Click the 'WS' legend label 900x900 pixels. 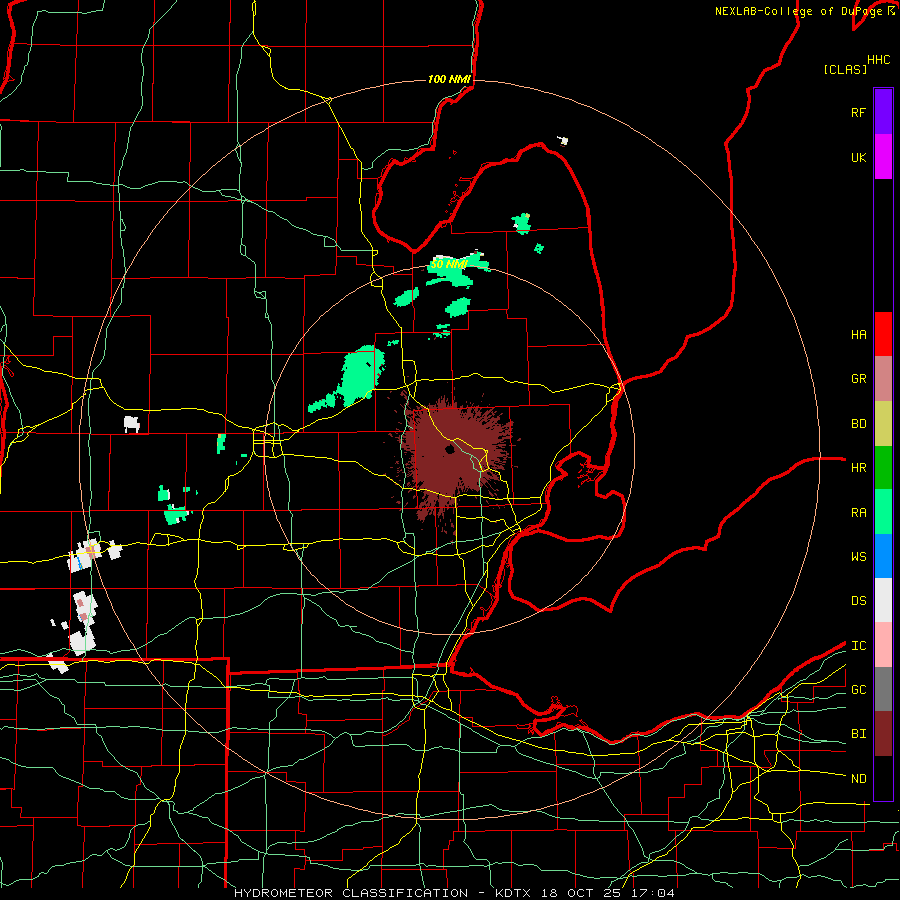pos(858,557)
